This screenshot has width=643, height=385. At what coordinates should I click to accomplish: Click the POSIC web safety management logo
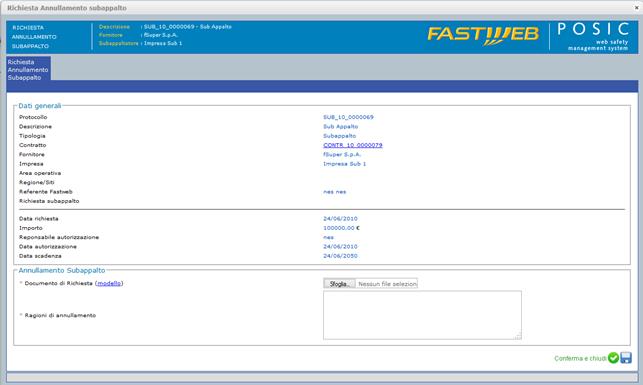(x=593, y=36)
